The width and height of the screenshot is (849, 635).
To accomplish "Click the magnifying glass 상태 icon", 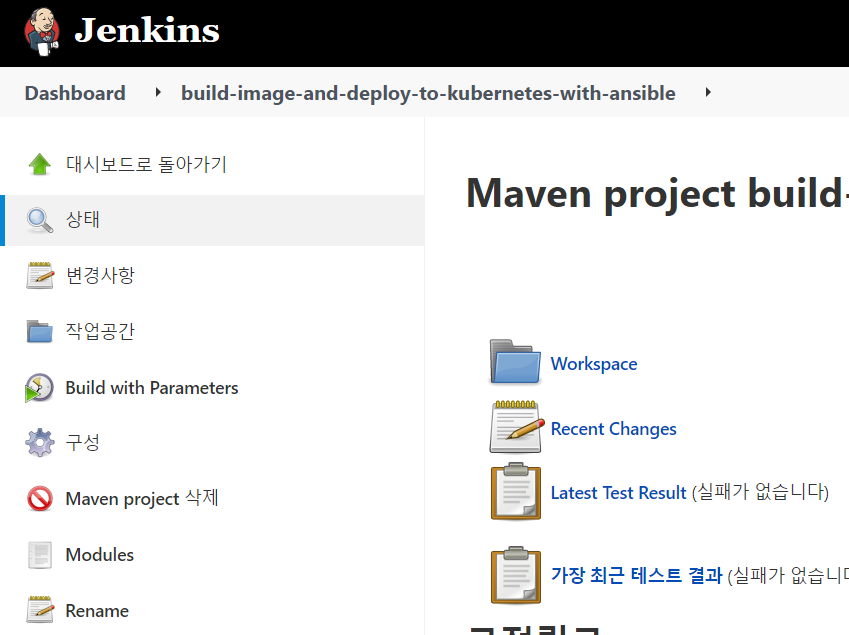I will pos(40,220).
